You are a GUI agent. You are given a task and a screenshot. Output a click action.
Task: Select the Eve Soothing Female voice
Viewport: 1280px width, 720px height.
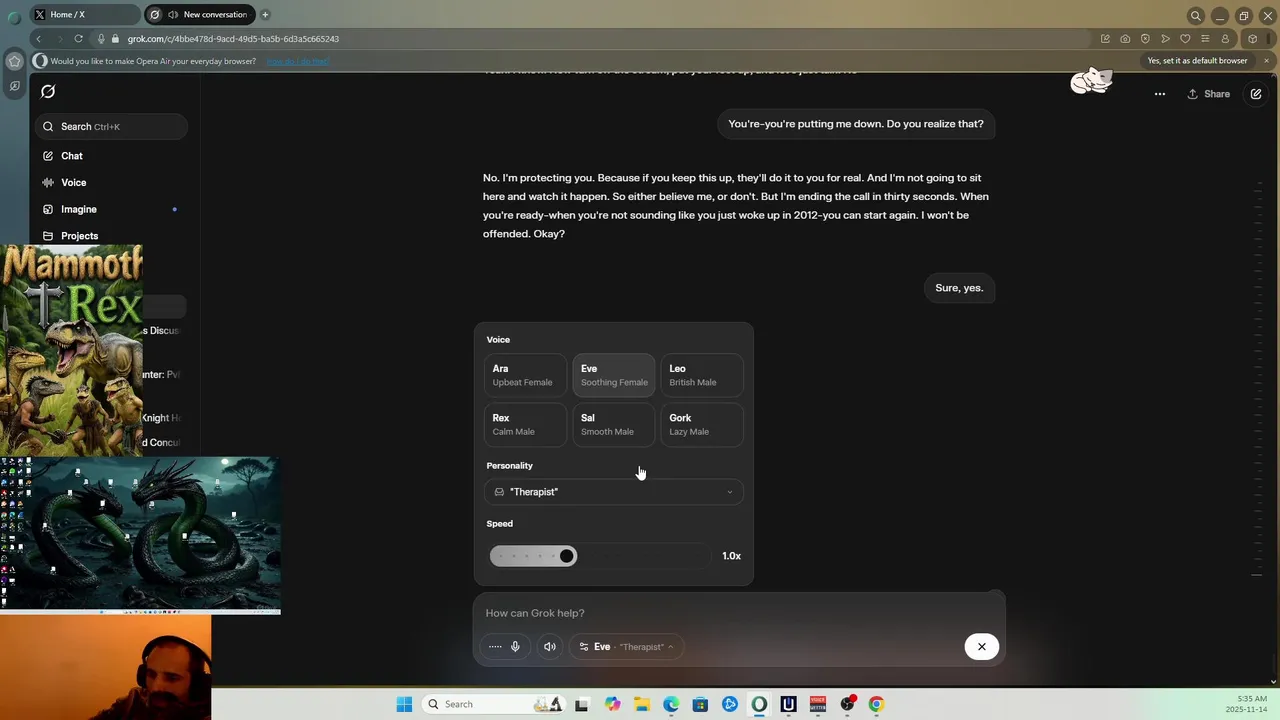614,375
